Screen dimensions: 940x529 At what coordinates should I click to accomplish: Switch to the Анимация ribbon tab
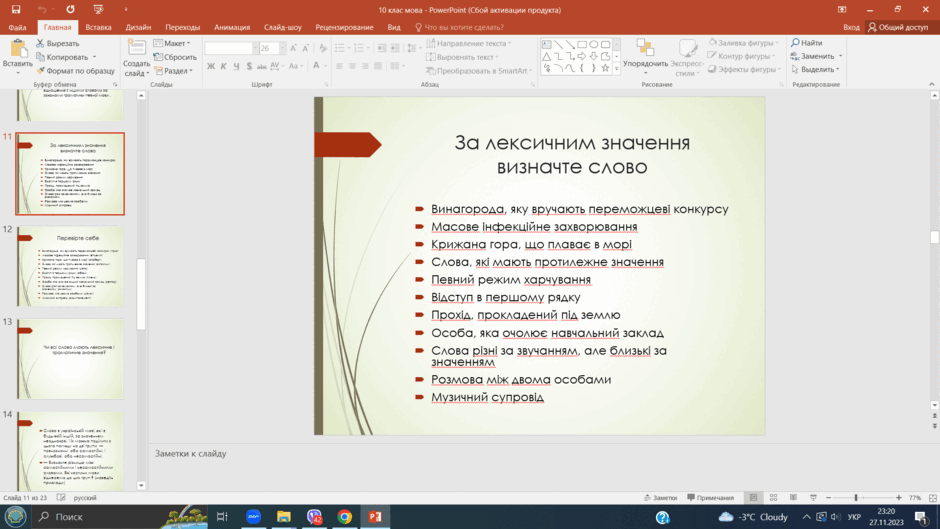231,27
